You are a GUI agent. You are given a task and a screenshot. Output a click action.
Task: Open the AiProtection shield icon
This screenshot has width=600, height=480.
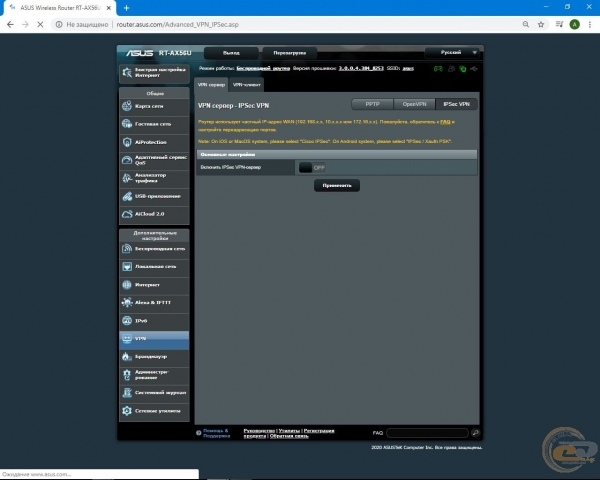tap(127, 142)
